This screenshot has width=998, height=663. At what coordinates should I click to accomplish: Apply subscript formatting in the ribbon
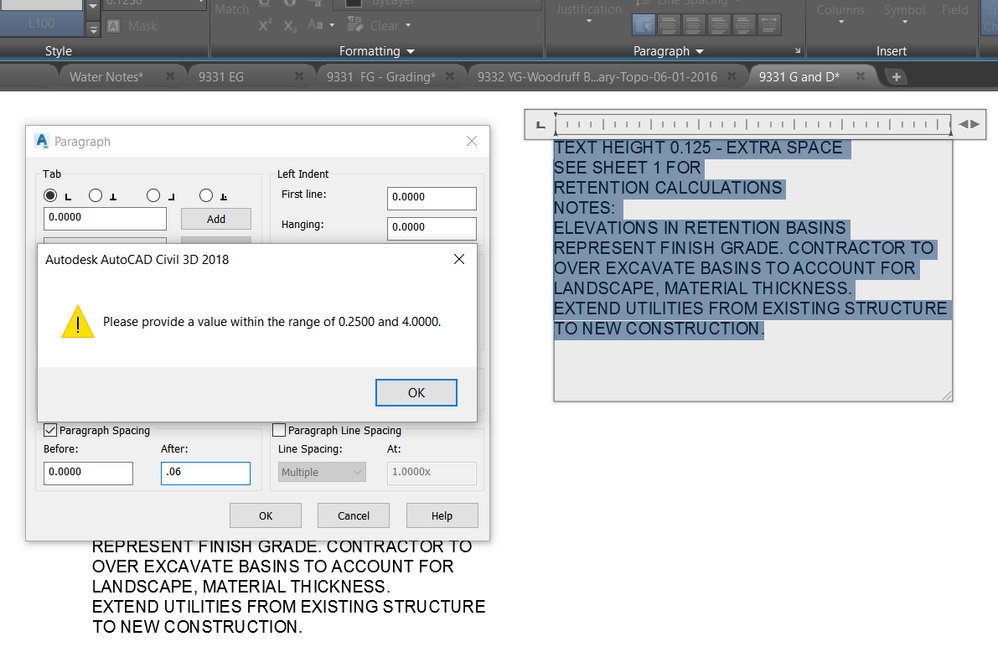[290, 26]
